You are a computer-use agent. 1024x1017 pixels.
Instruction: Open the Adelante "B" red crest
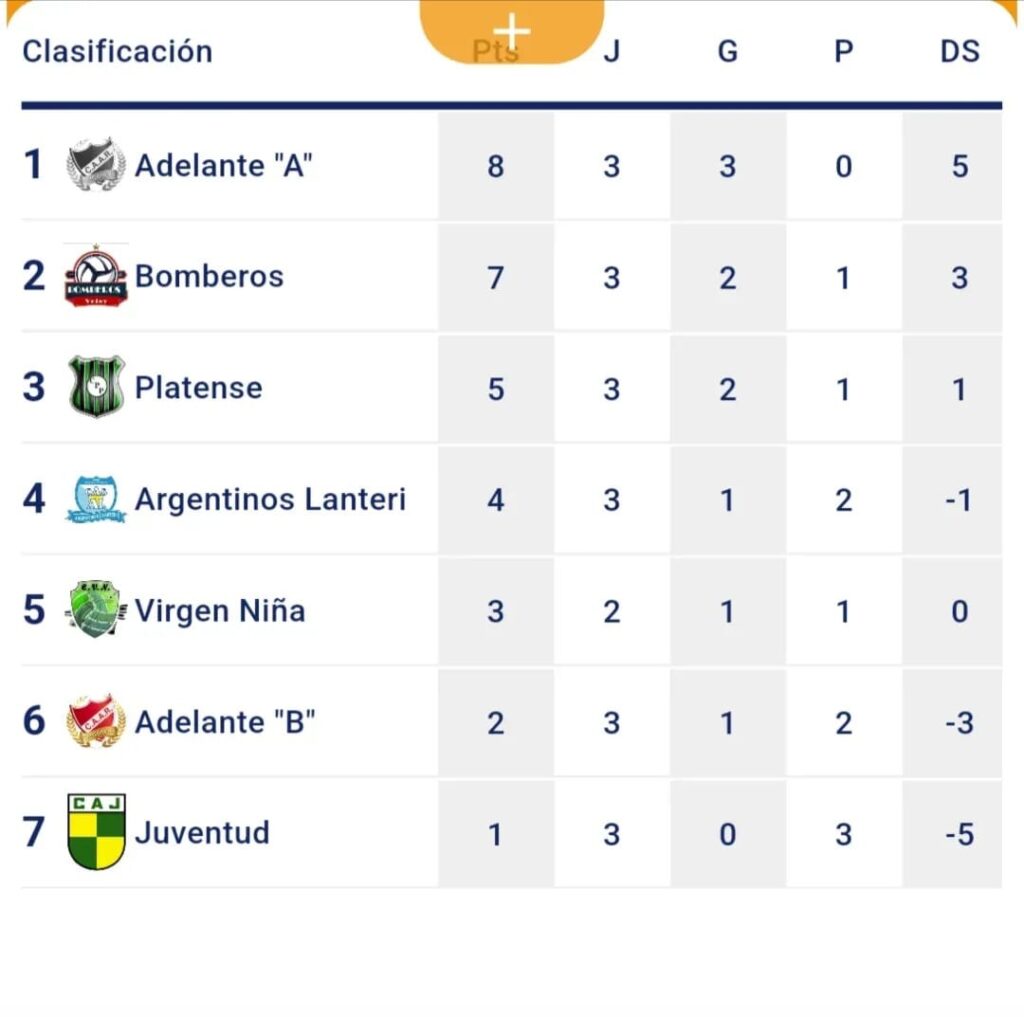click(96, 722)
